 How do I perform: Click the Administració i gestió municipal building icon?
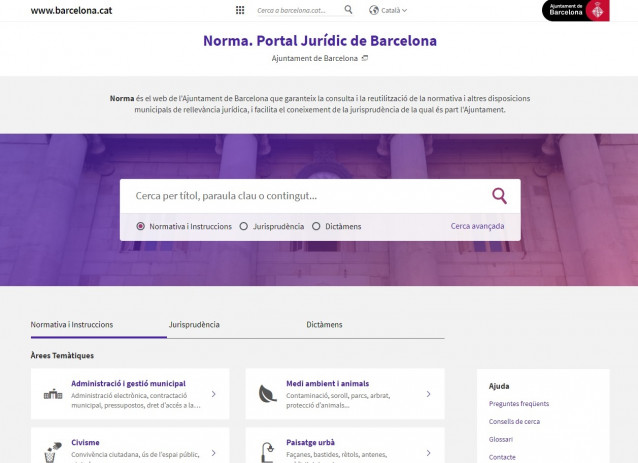(53, 394)
